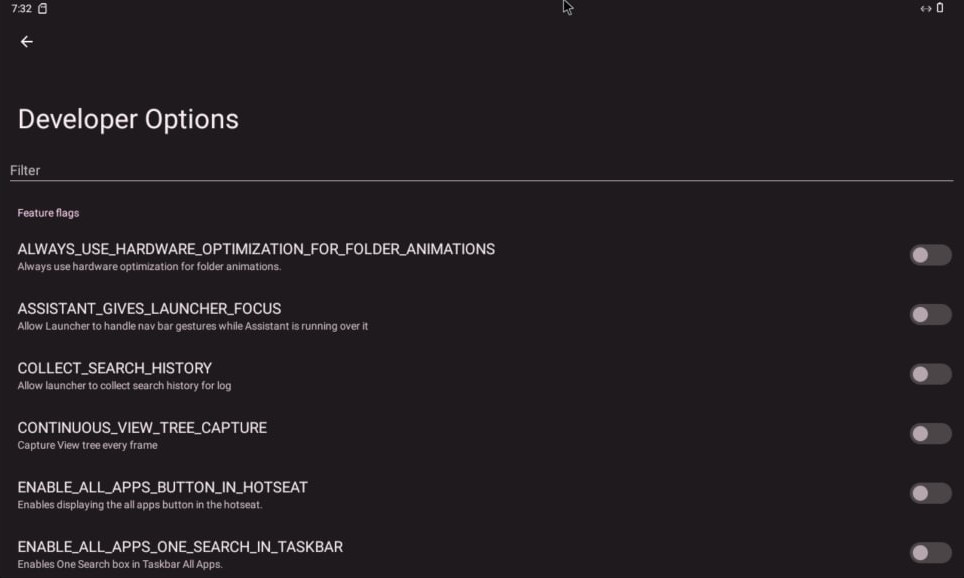Select the COLLECT_SEARCH_HISTORY flag label
This screenshot has height=578, width=964.
[x=114, y=368]
